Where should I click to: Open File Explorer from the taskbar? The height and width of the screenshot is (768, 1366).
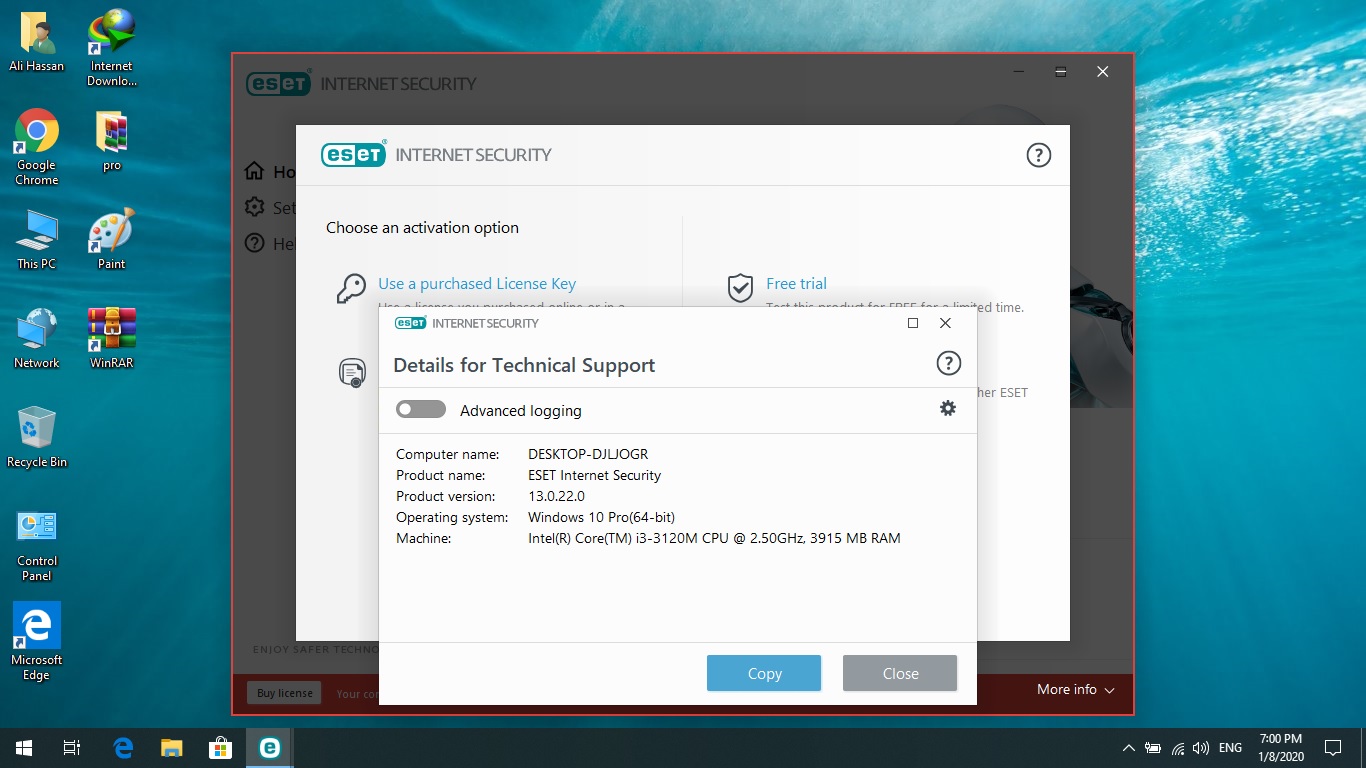172,748
